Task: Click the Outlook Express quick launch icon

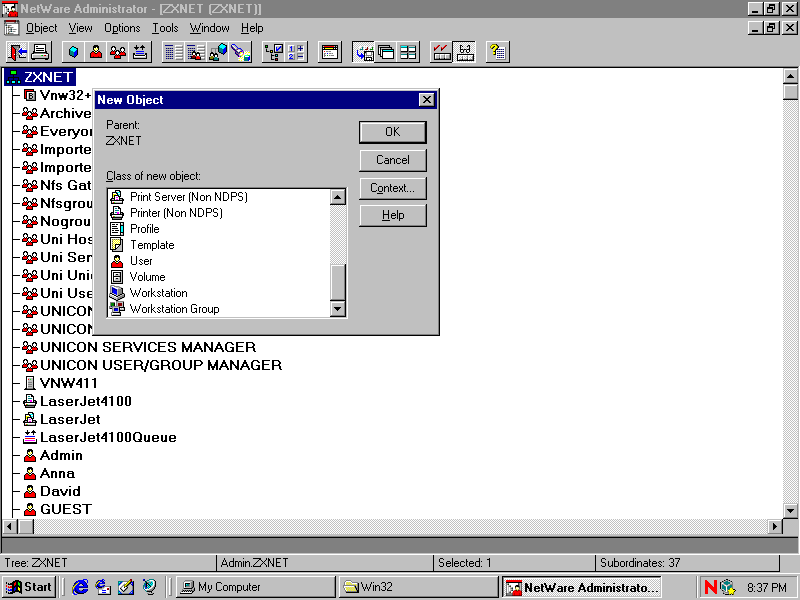Action: click(103, 587)
